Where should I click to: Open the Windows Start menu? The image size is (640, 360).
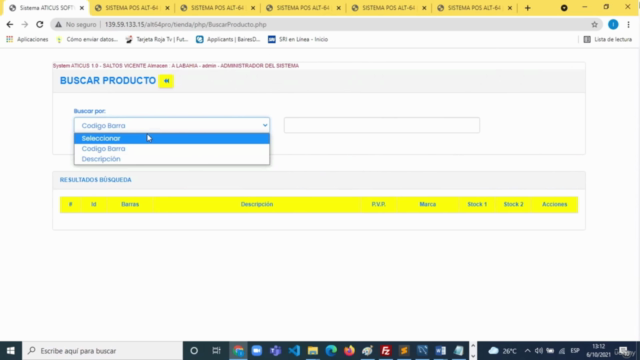pos(11,351)
